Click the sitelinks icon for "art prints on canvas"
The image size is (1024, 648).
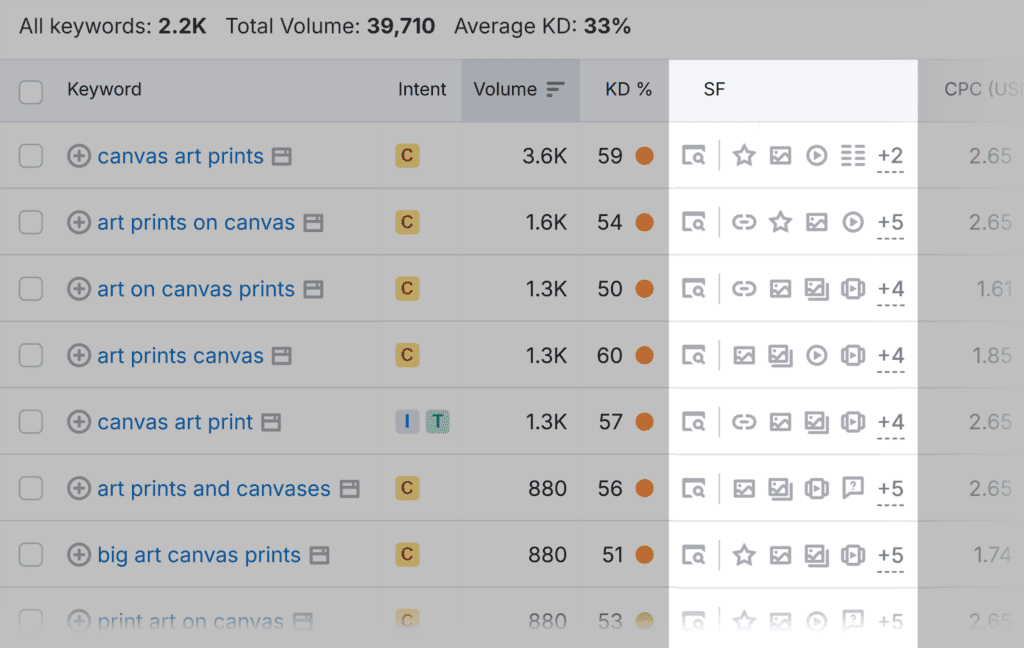[x=744, y=222]
